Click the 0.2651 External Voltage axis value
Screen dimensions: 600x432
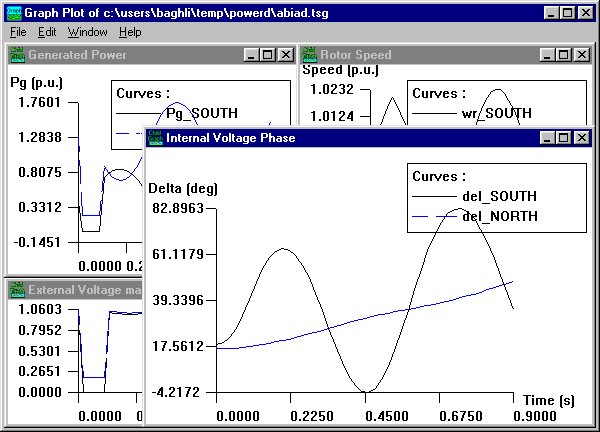tap(40, 371)
